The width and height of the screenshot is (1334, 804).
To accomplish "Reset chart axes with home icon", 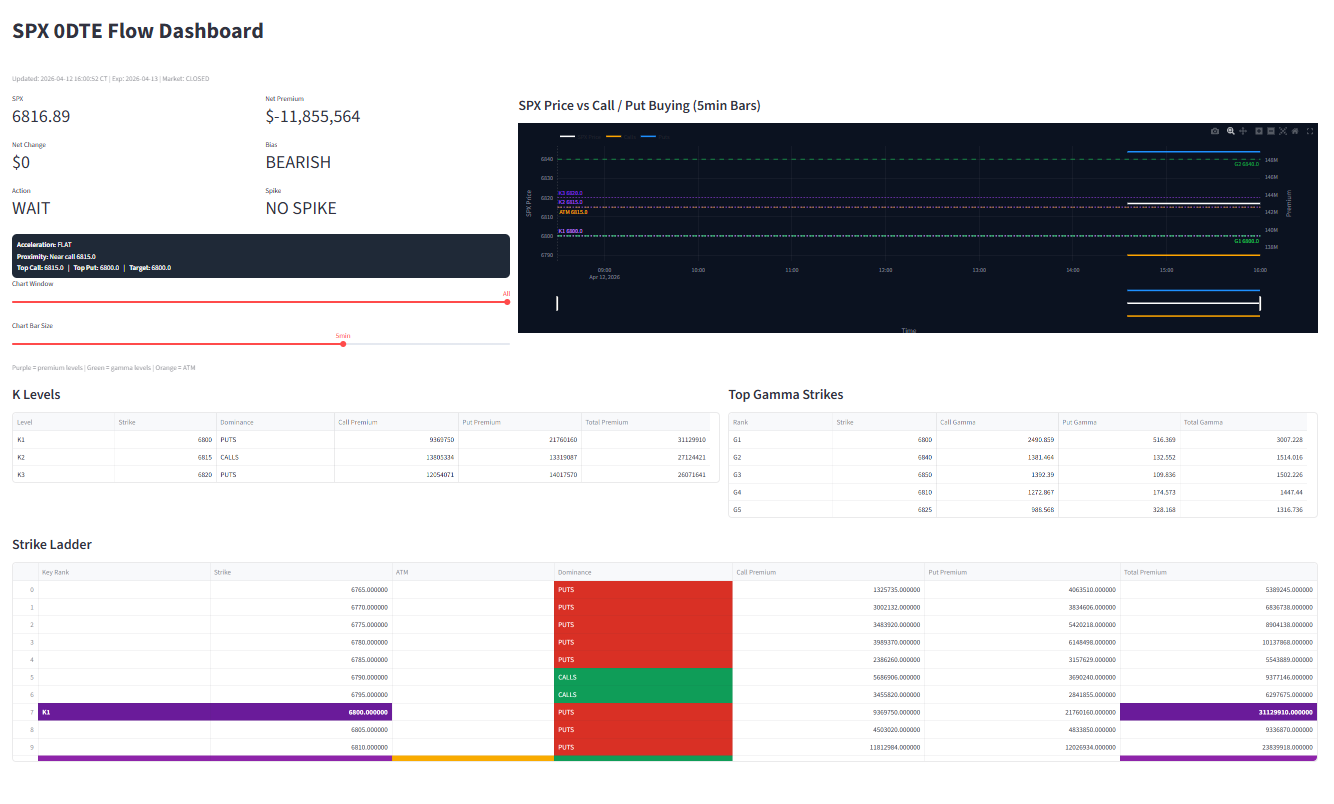I will [1295, 131].
